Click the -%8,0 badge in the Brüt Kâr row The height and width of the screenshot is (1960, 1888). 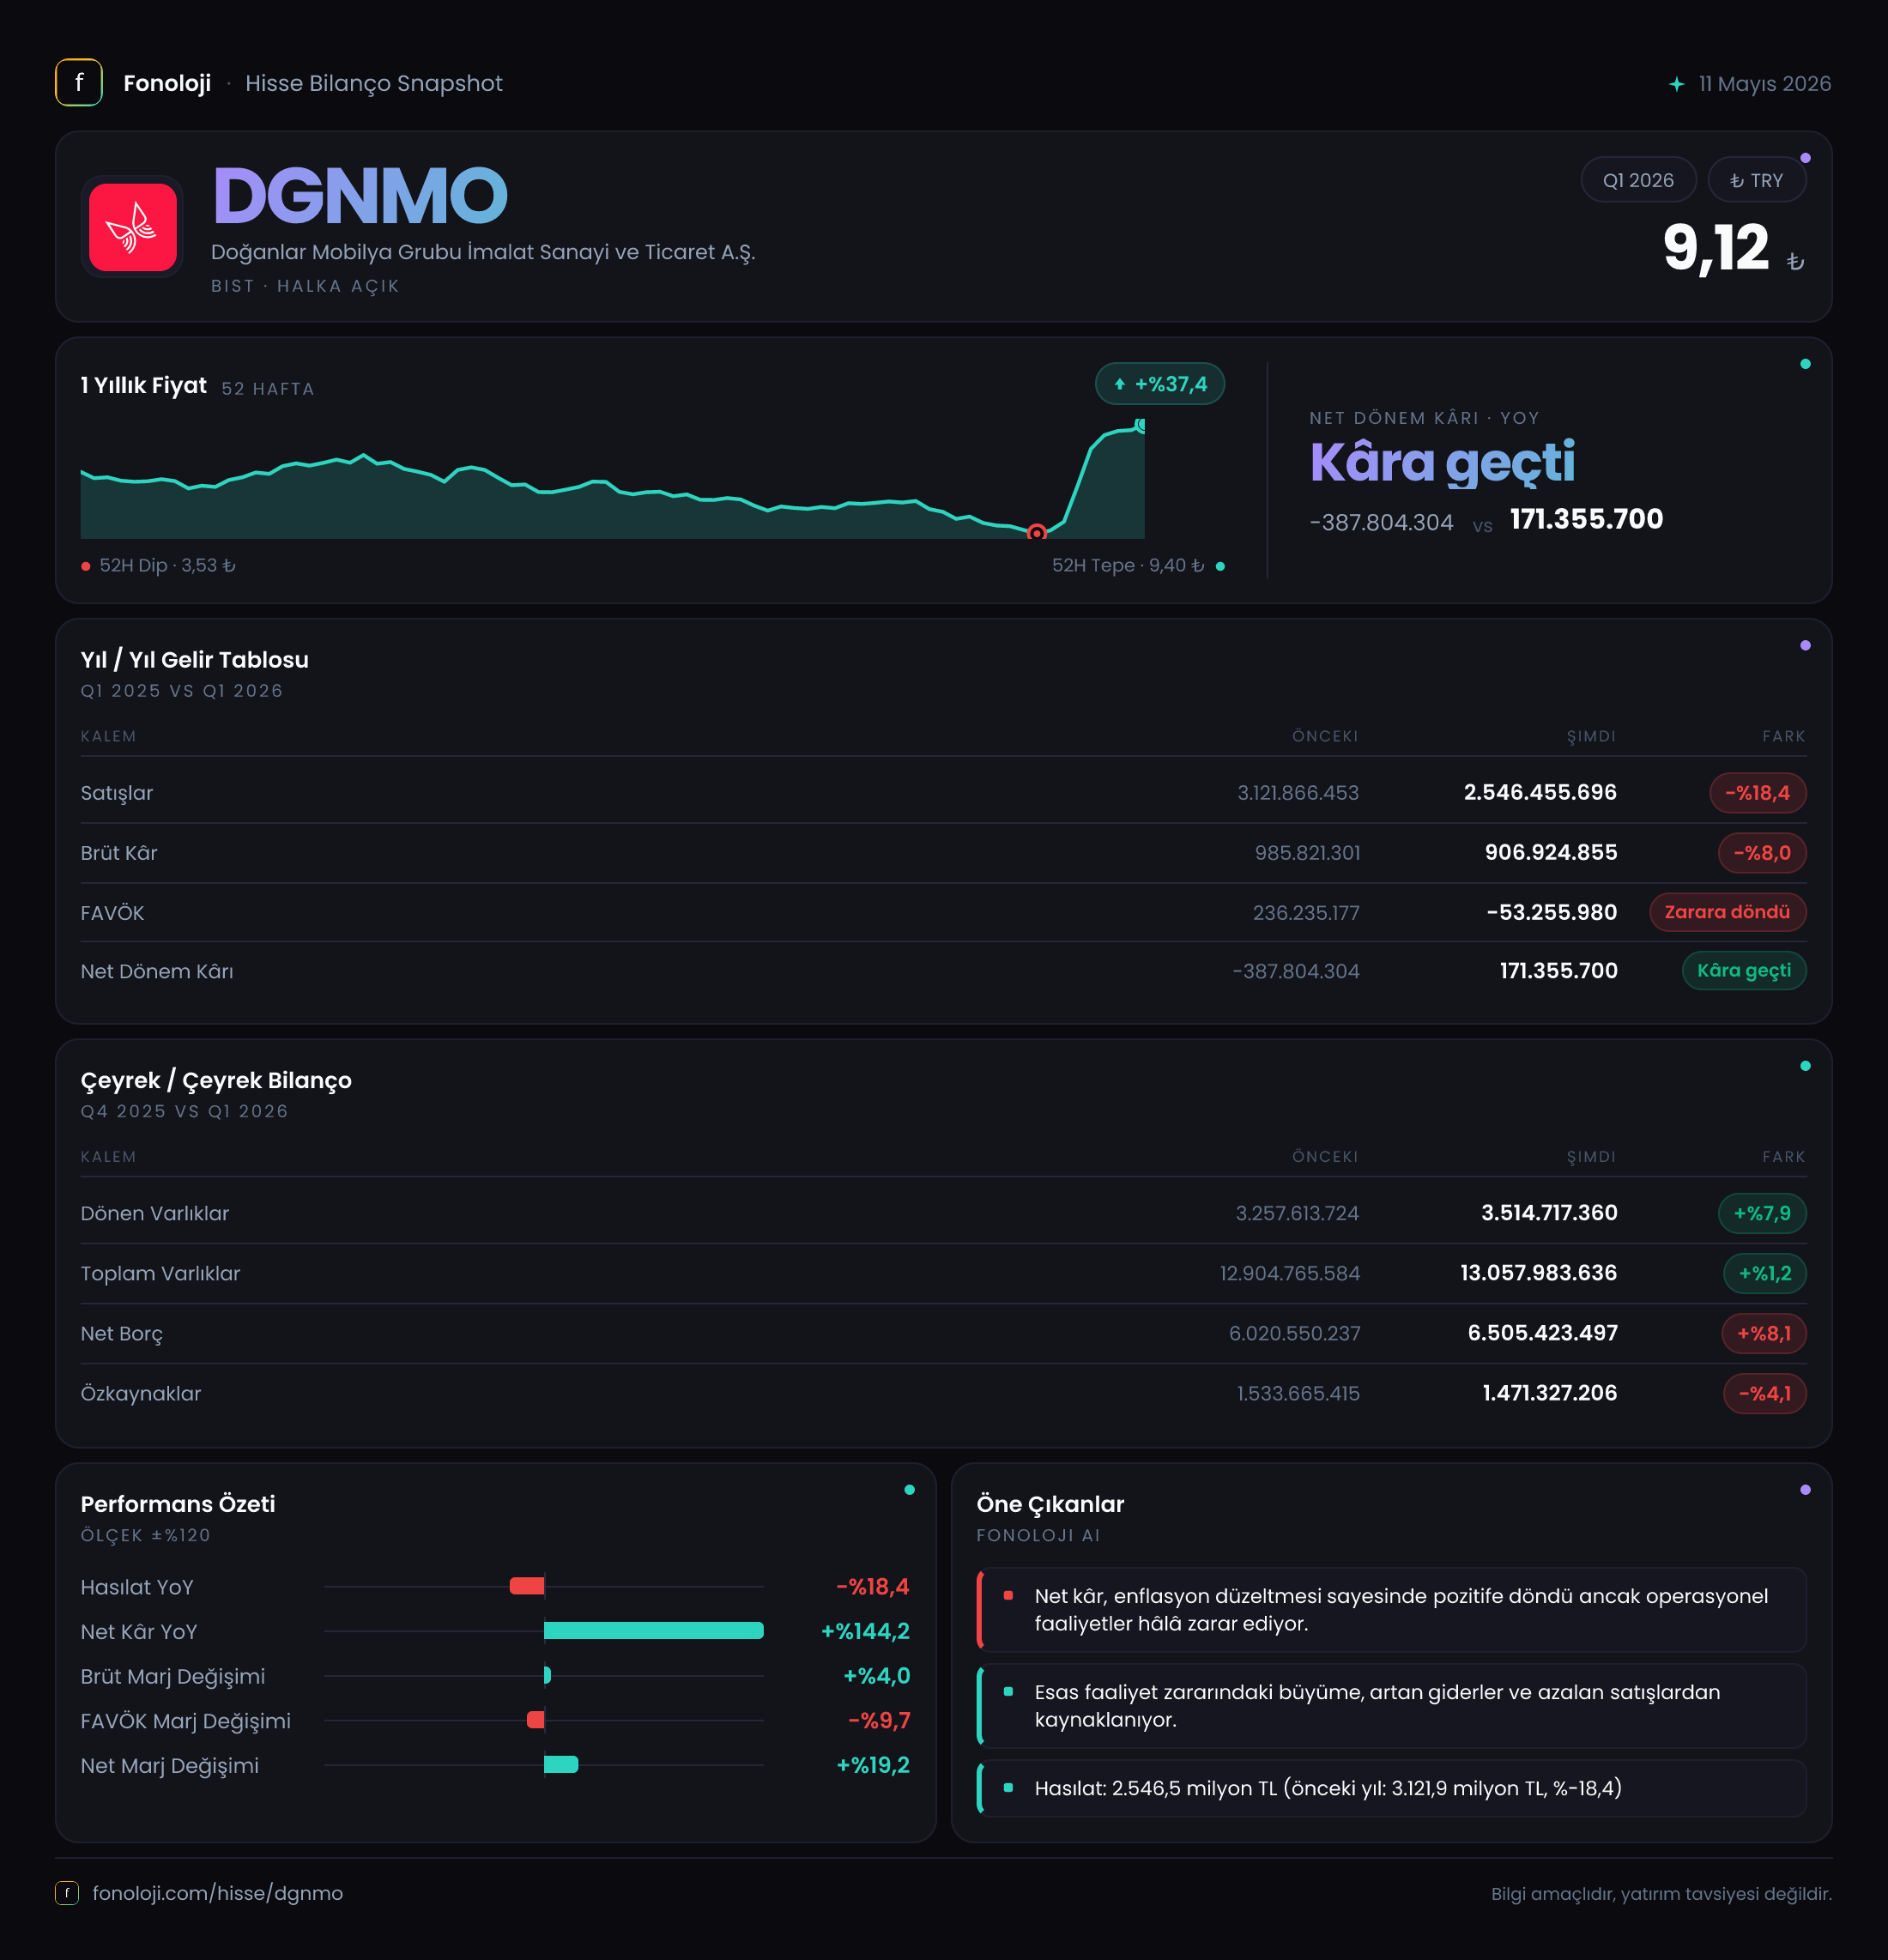click(x=1762, y=853)
